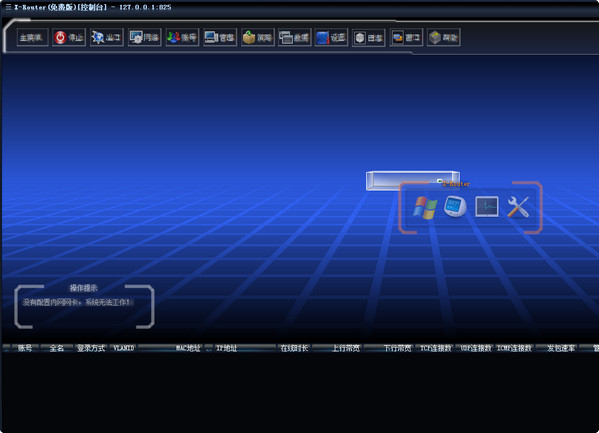Open the Help toolbar item
The height and width of the screenshot is (433, 599).
(x=444, y=37)
